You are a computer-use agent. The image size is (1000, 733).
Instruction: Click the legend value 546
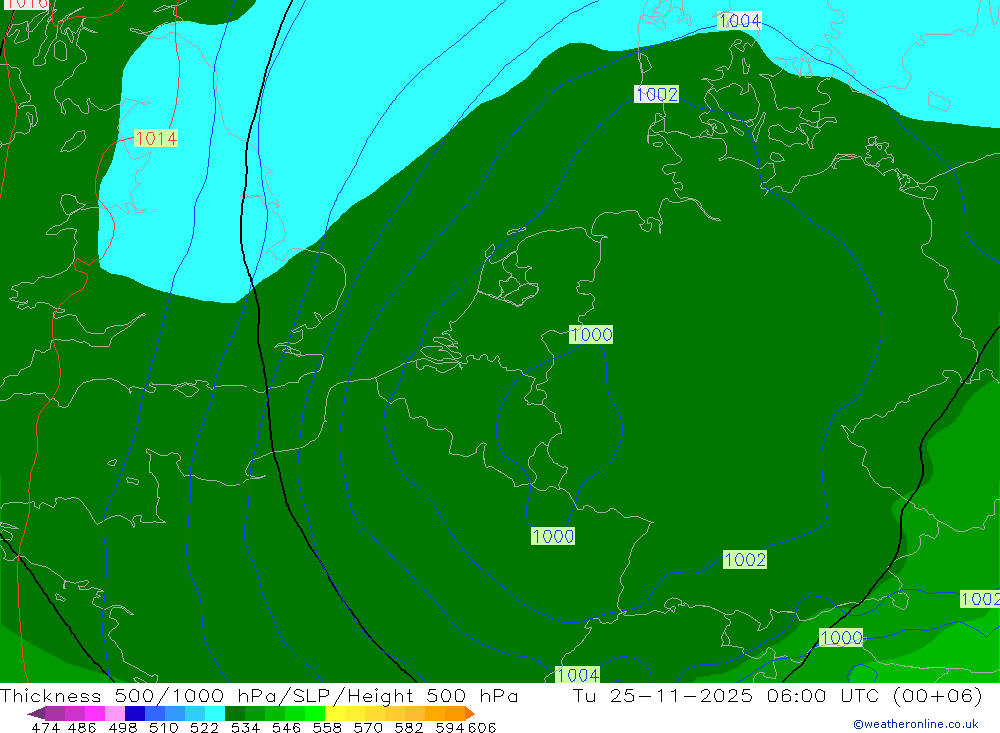[286, 727]
